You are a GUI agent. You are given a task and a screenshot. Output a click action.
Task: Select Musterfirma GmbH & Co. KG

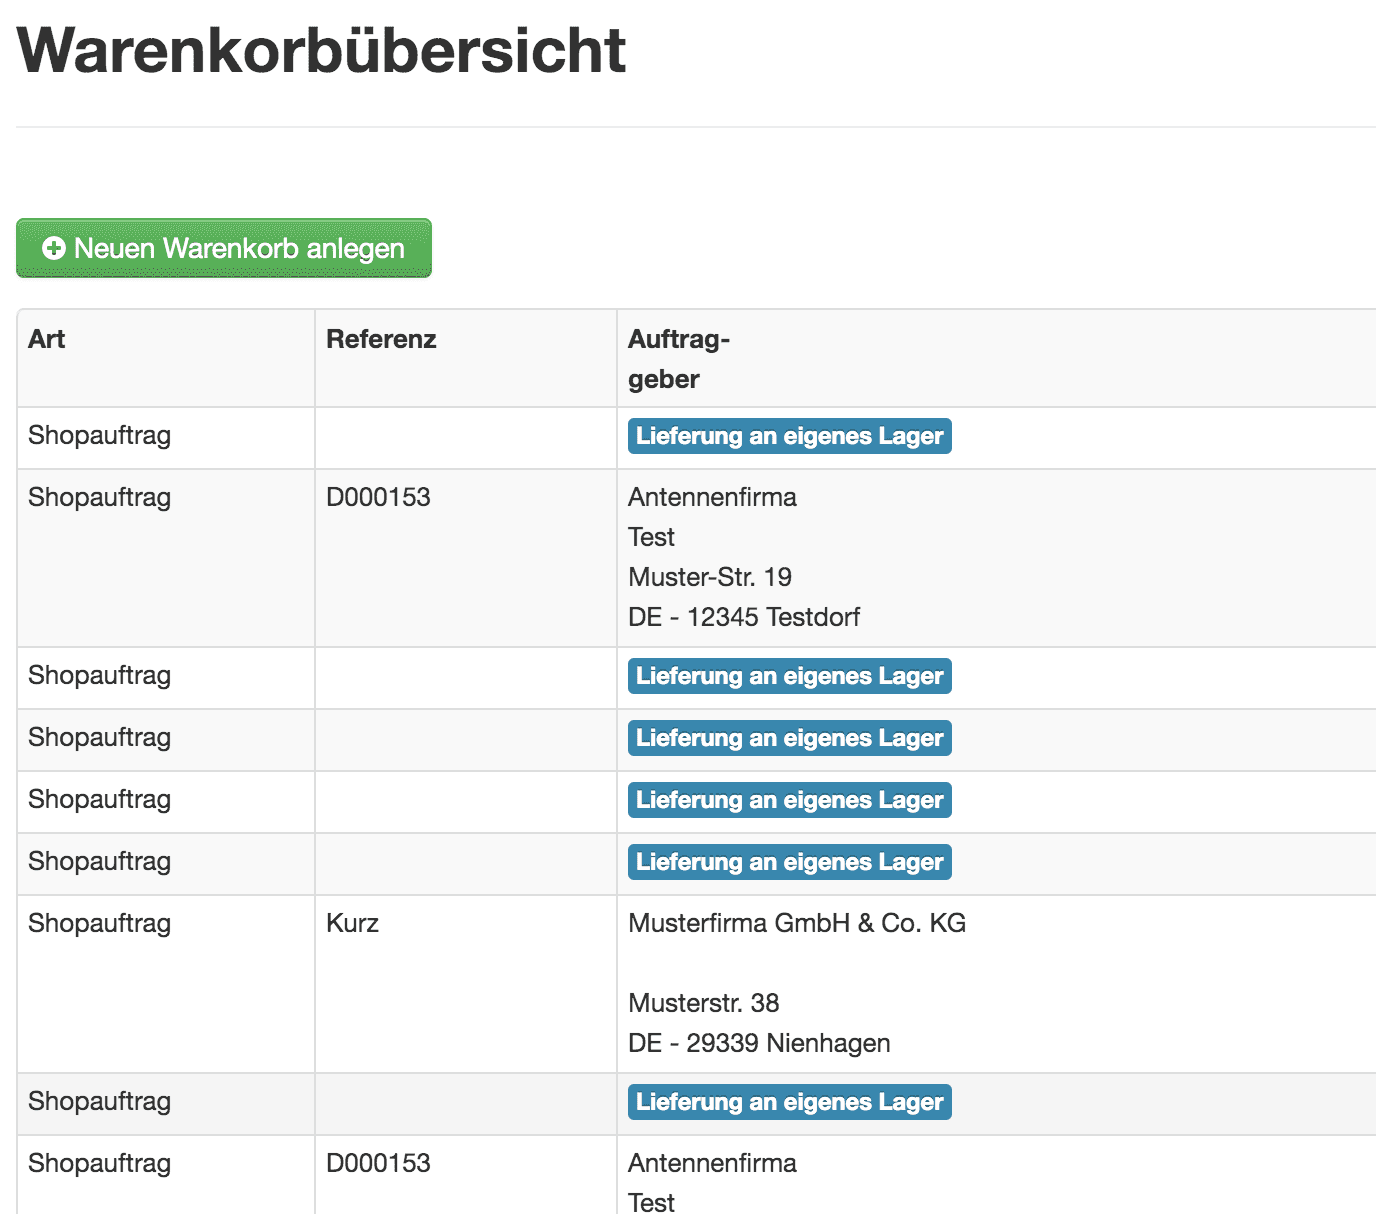tap(797, 923)
